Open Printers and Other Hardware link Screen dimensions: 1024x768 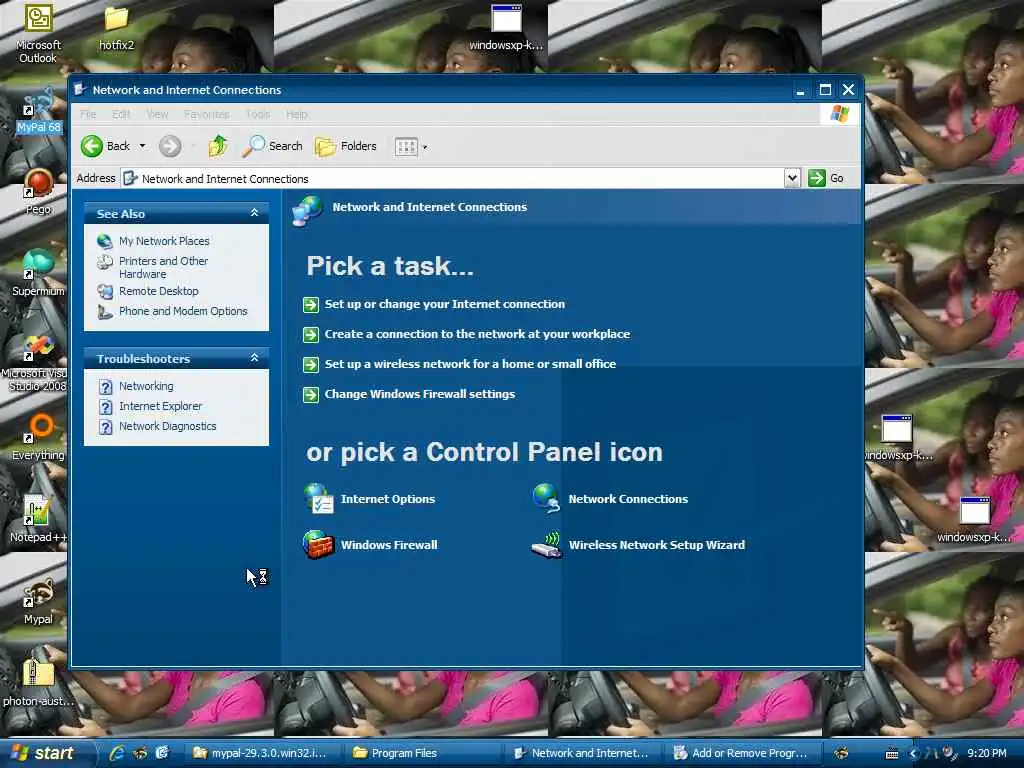click(163, 267)
